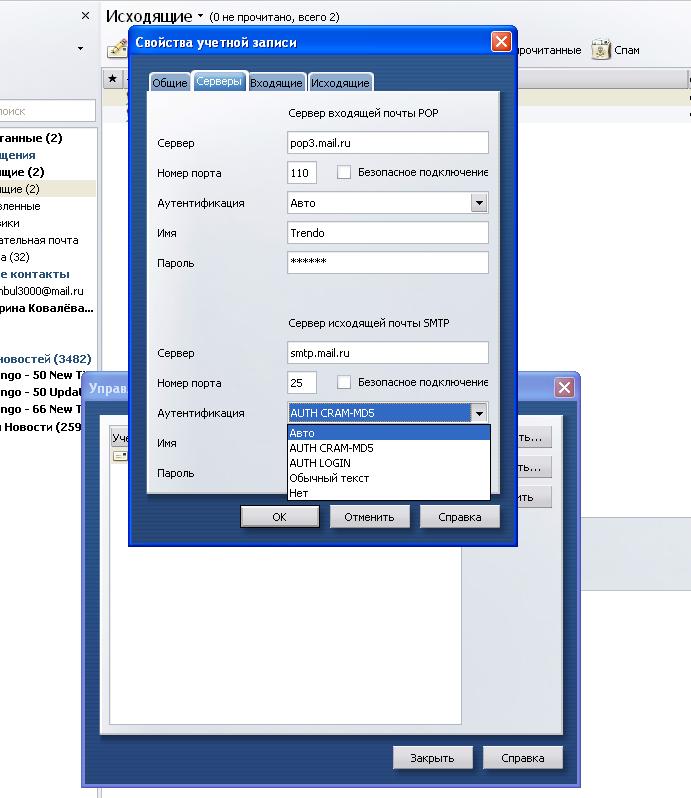This screenshot has width=691, height=798.
Task: Choose AUTH LOGIN from the authentication list
Action: pos(319,463)
